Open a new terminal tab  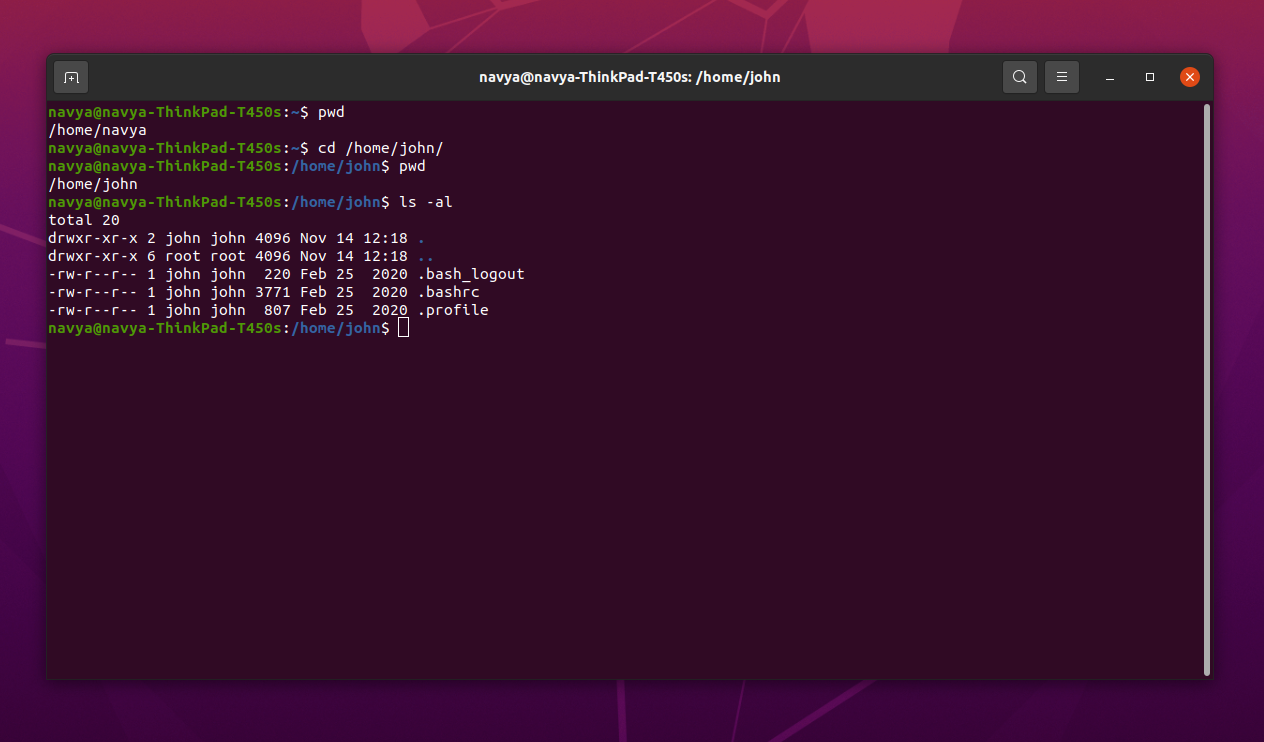70,76
